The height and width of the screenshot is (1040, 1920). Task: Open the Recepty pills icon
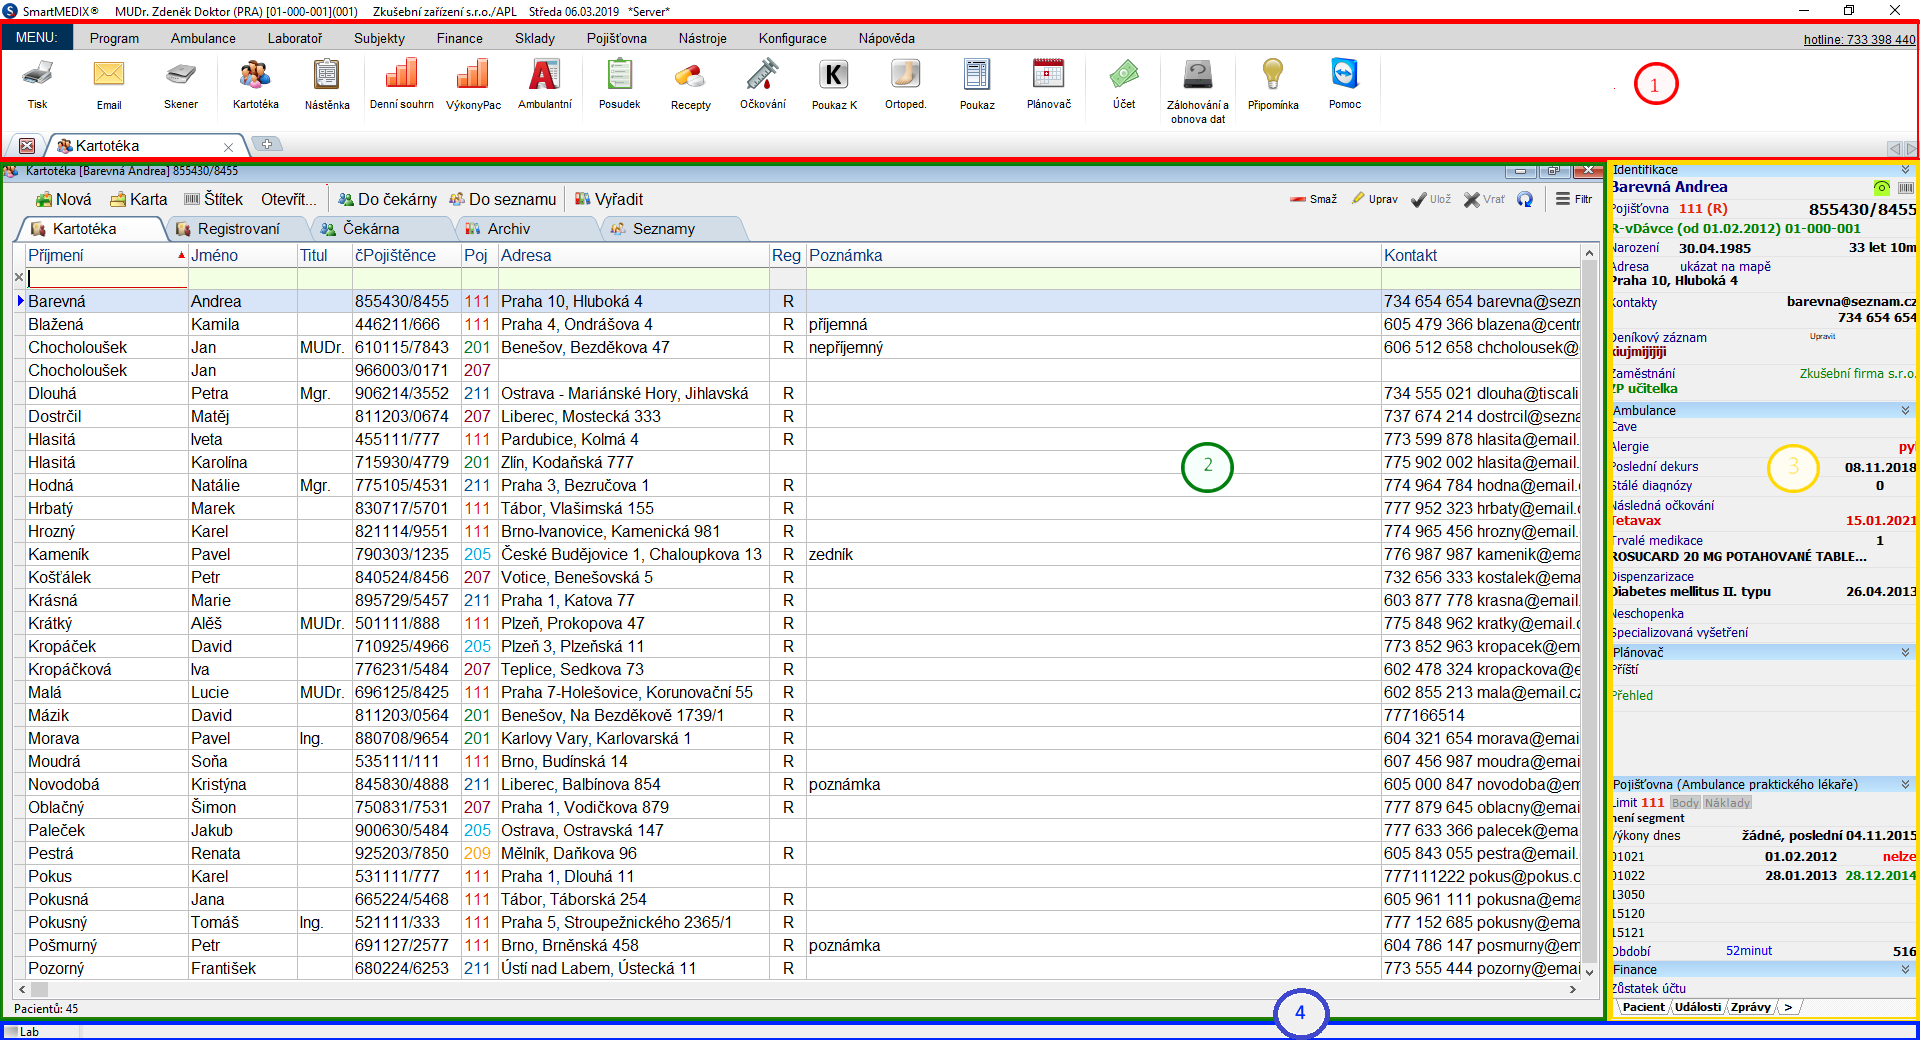690,76
